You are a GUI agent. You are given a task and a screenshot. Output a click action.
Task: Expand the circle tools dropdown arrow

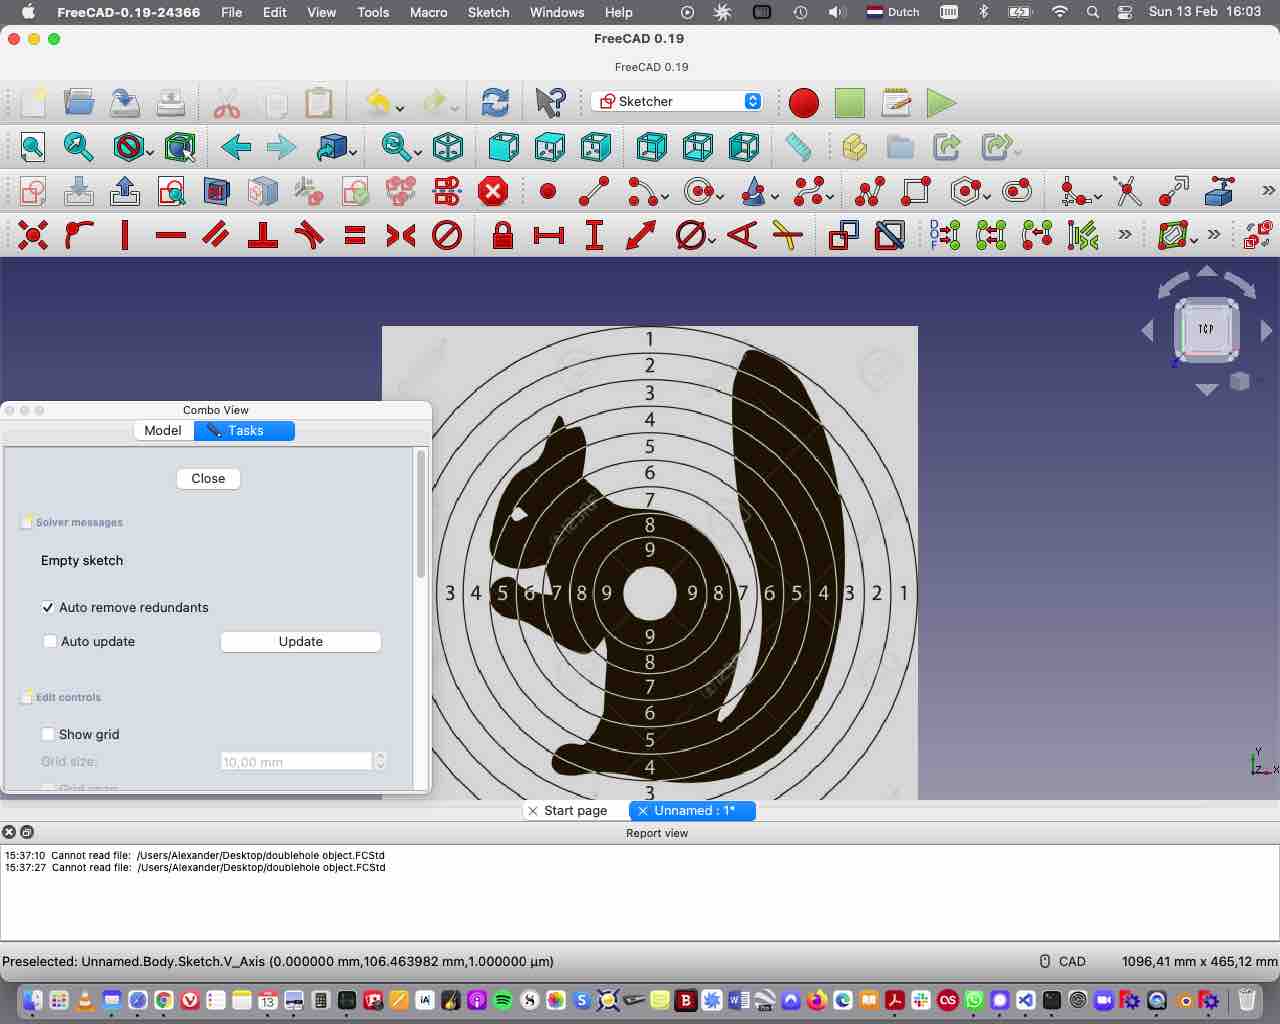click(721, 196)
